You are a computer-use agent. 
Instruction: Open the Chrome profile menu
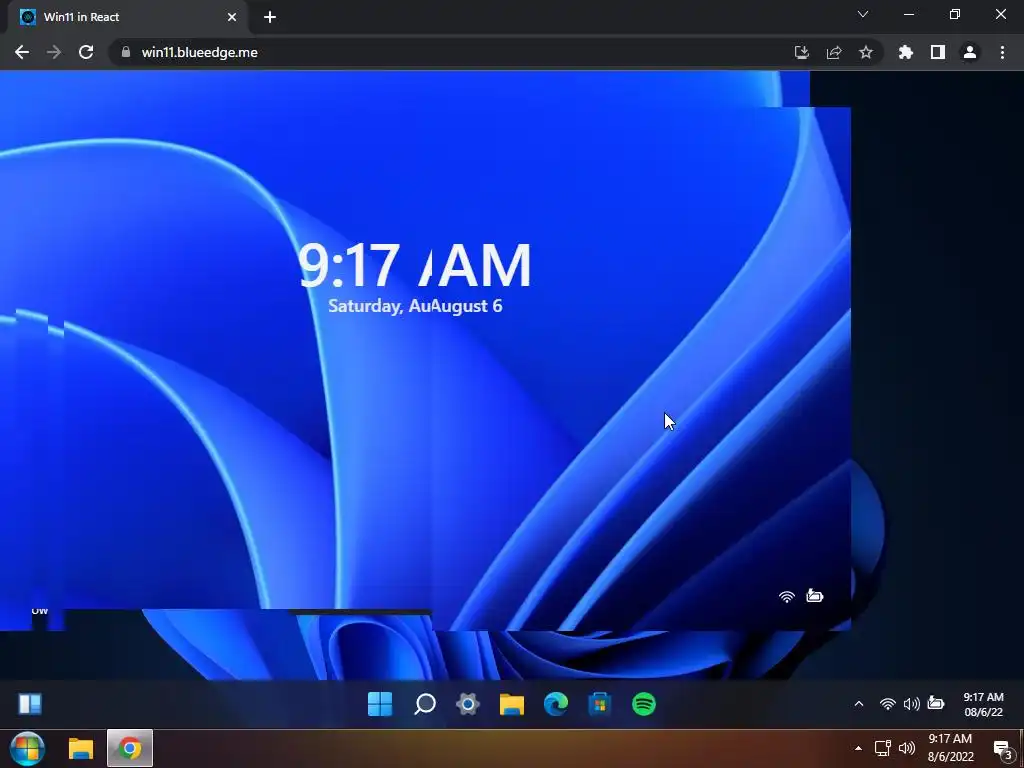tap(970, 52)
